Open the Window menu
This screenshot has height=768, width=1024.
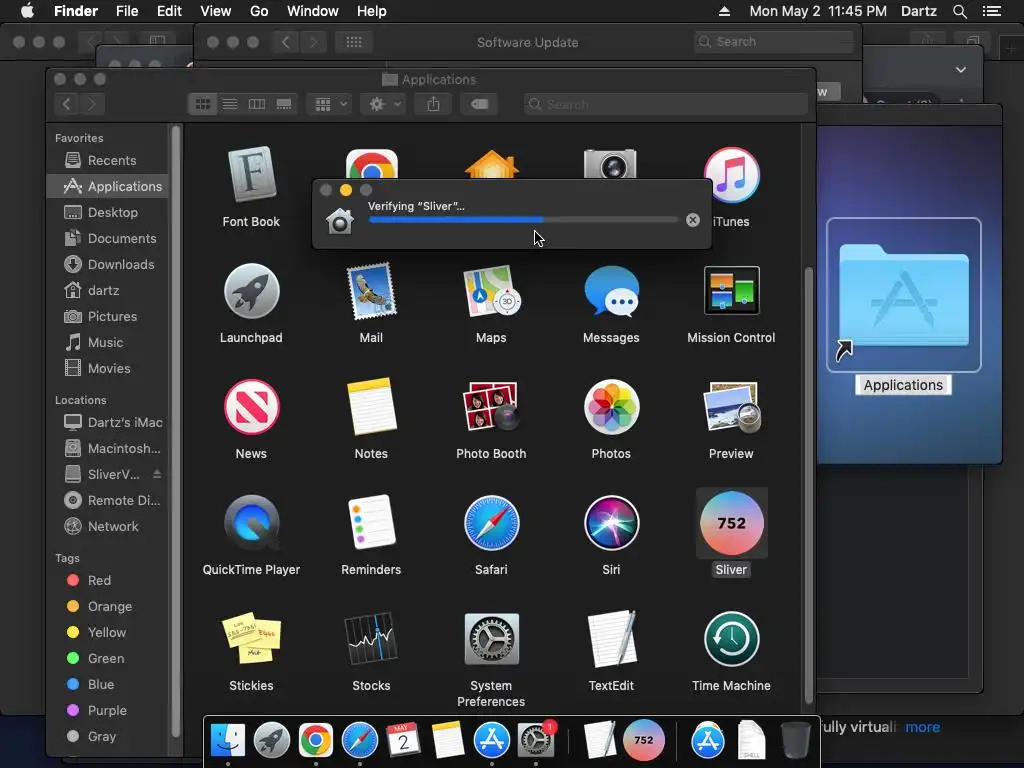point(313,11)
